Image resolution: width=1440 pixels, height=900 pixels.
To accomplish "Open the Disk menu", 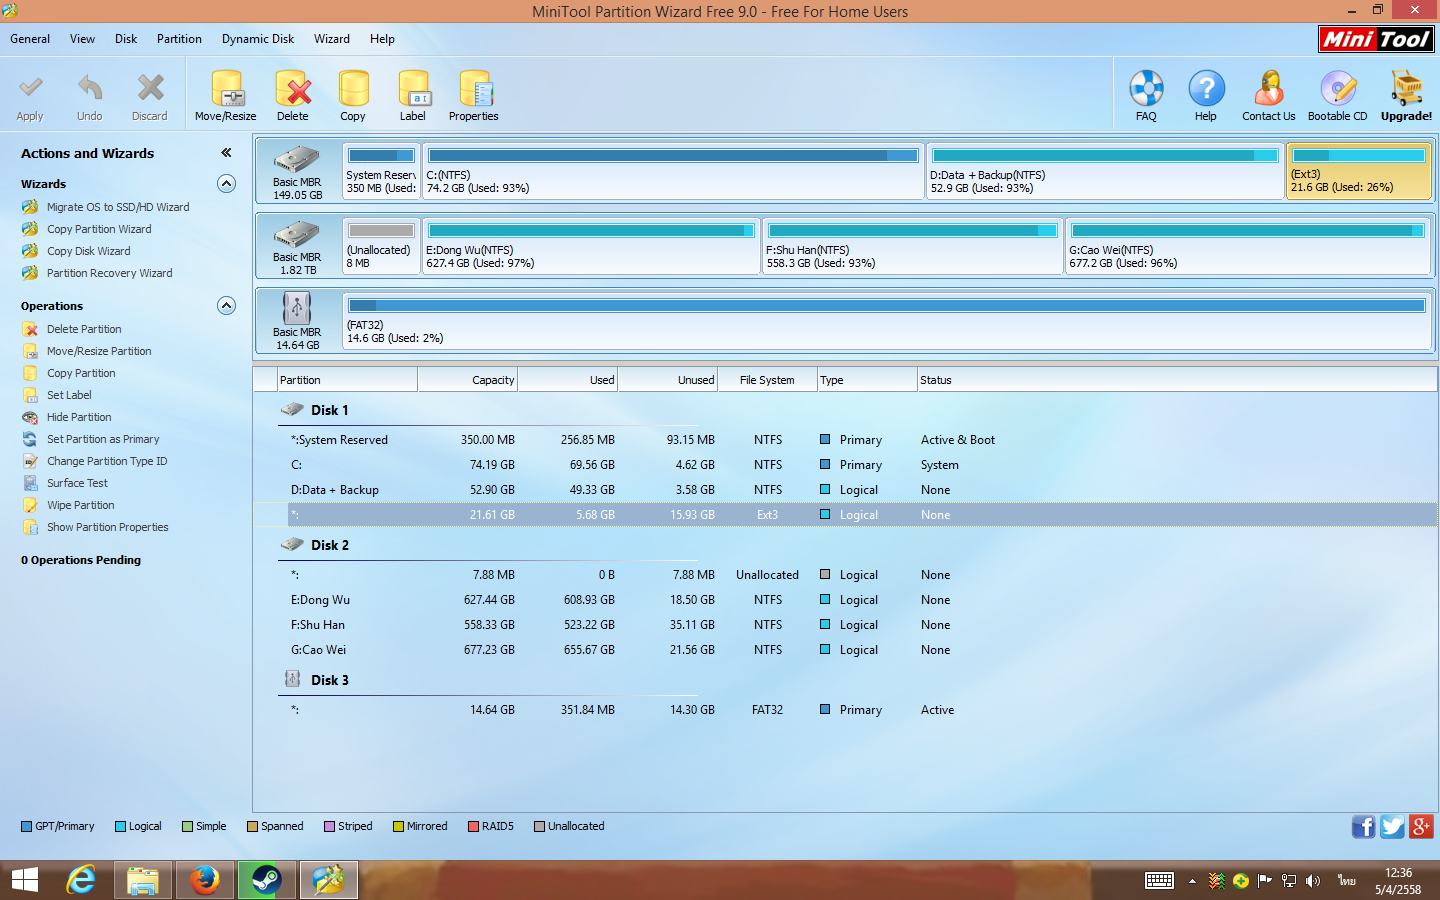I will pos(126,39).
